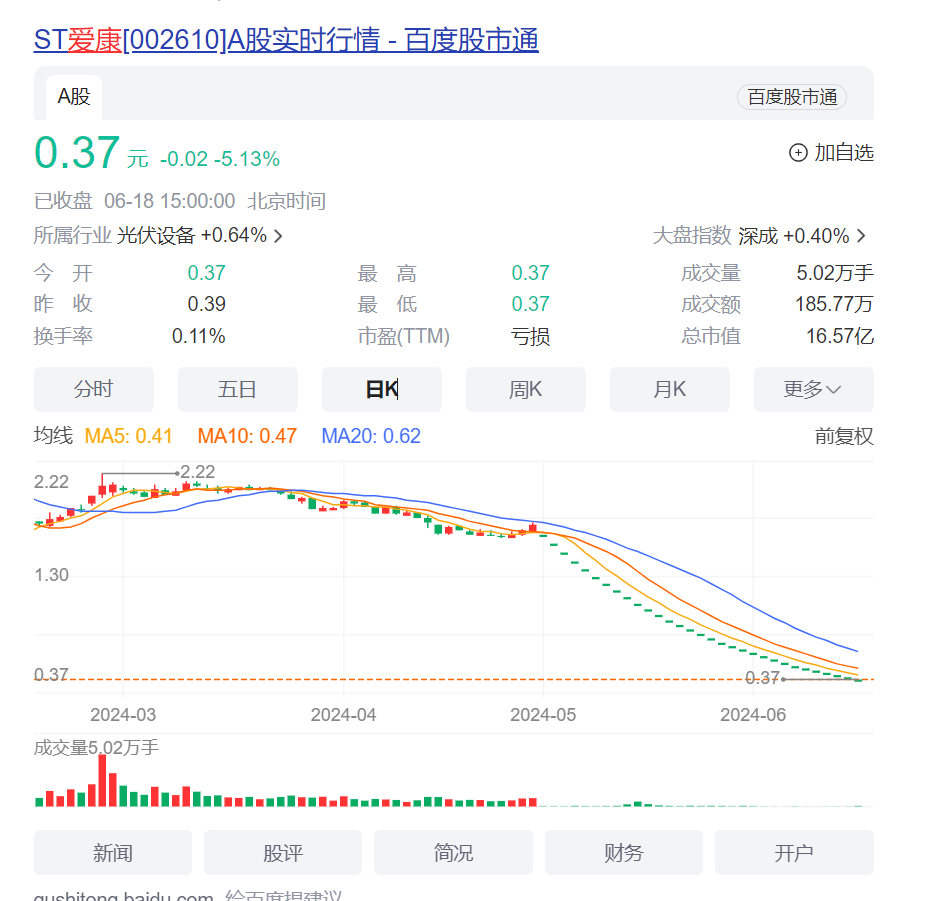
Task: Click the 百度股市通 badge button
Action: click(x=791, y=97)
